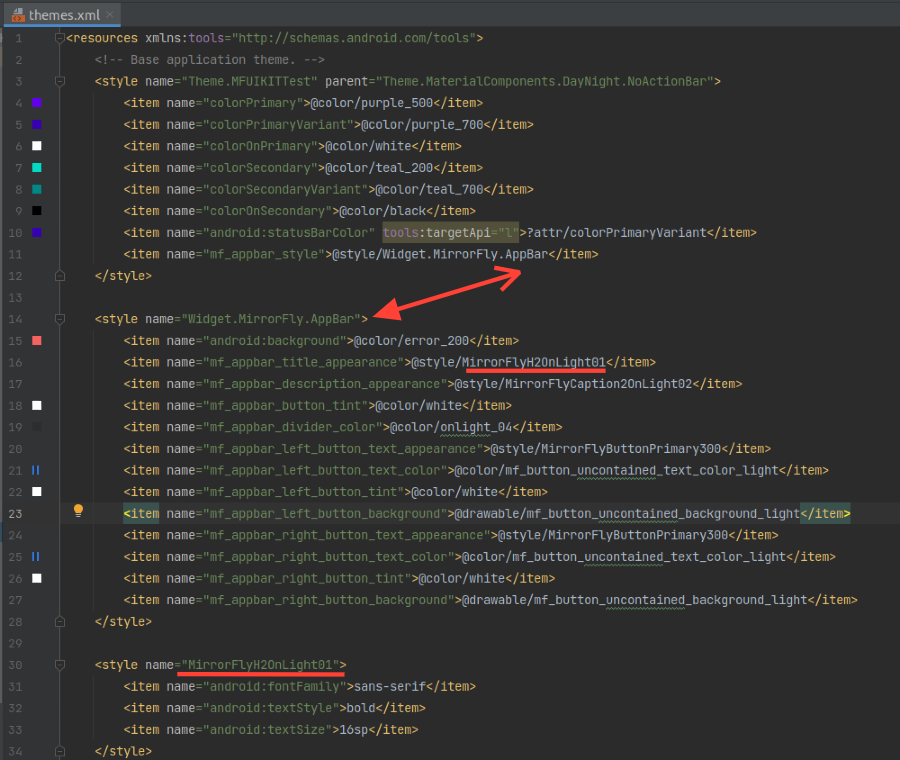This screenshot has width=900, height=760.
Task: Click @color/teal_200 value on line 7
Action: (x=379, y=168)
